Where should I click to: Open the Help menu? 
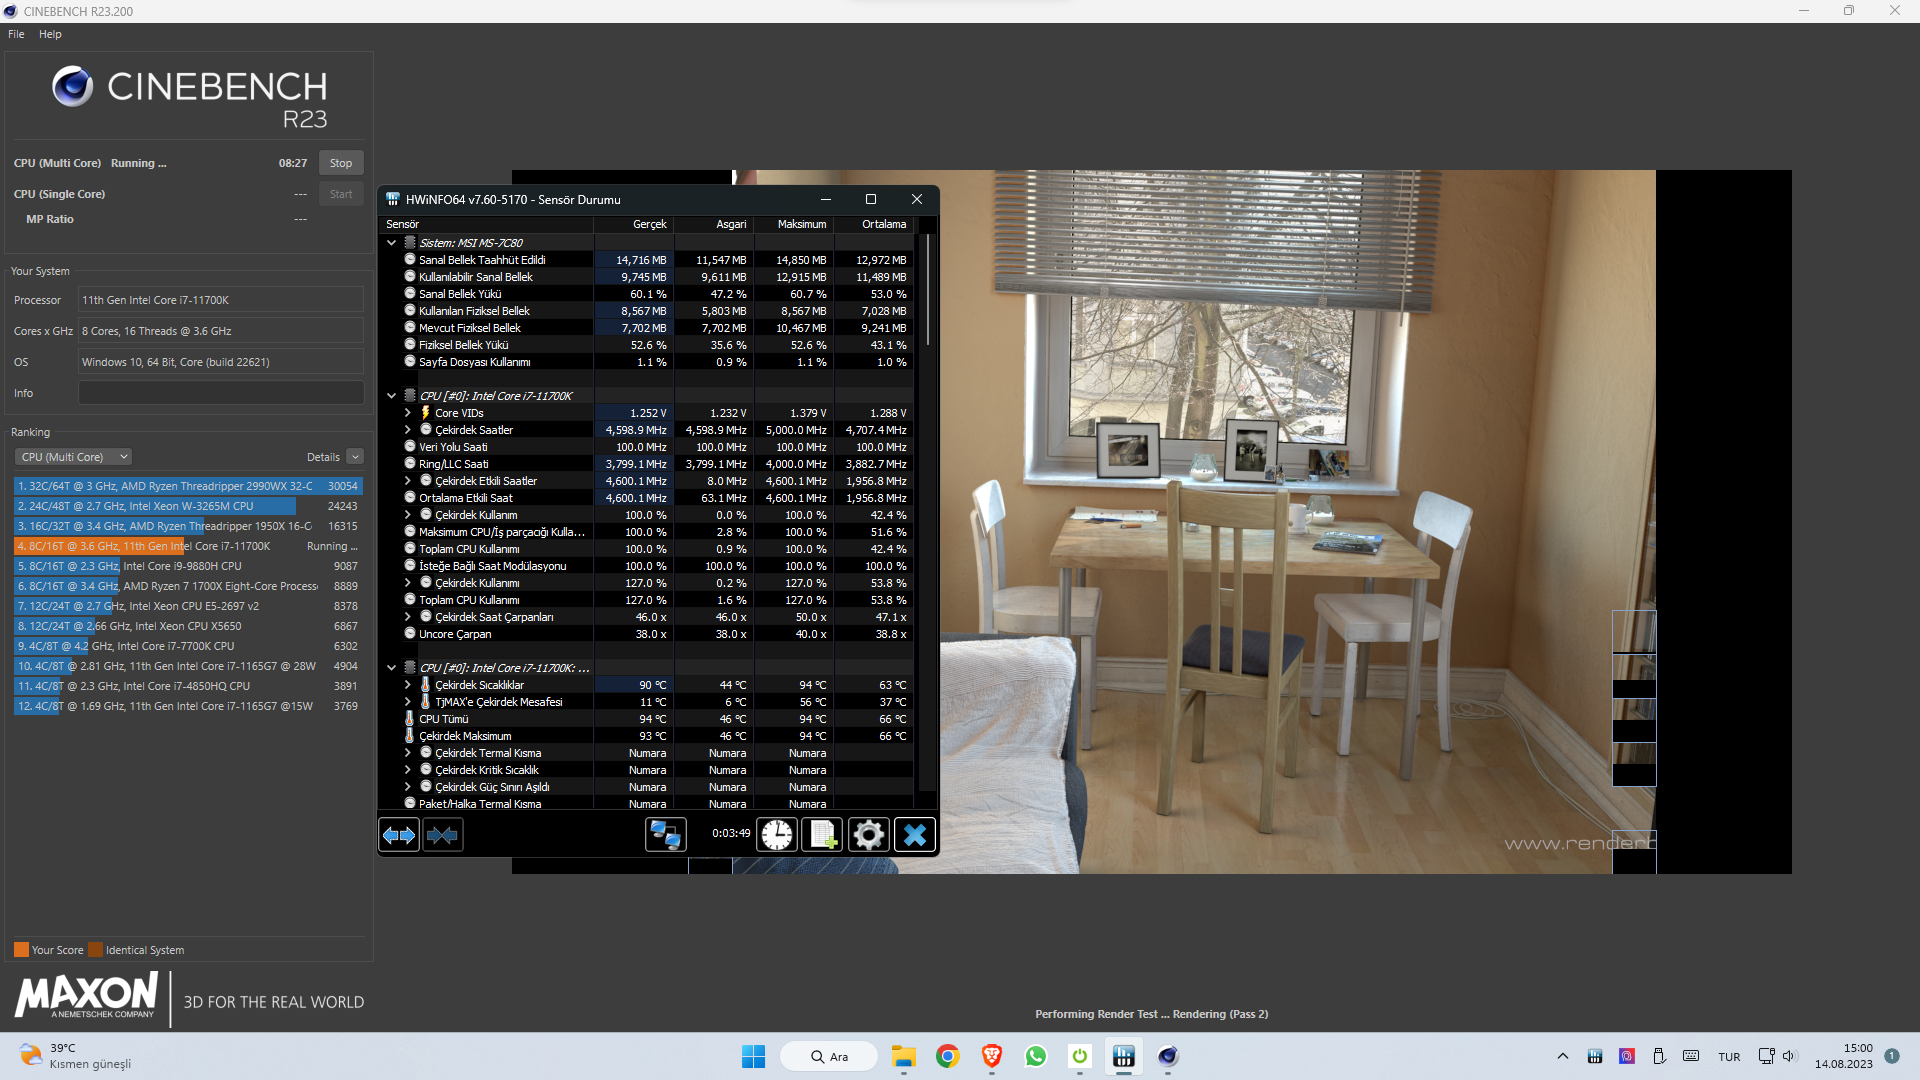[x=50, y=34]
